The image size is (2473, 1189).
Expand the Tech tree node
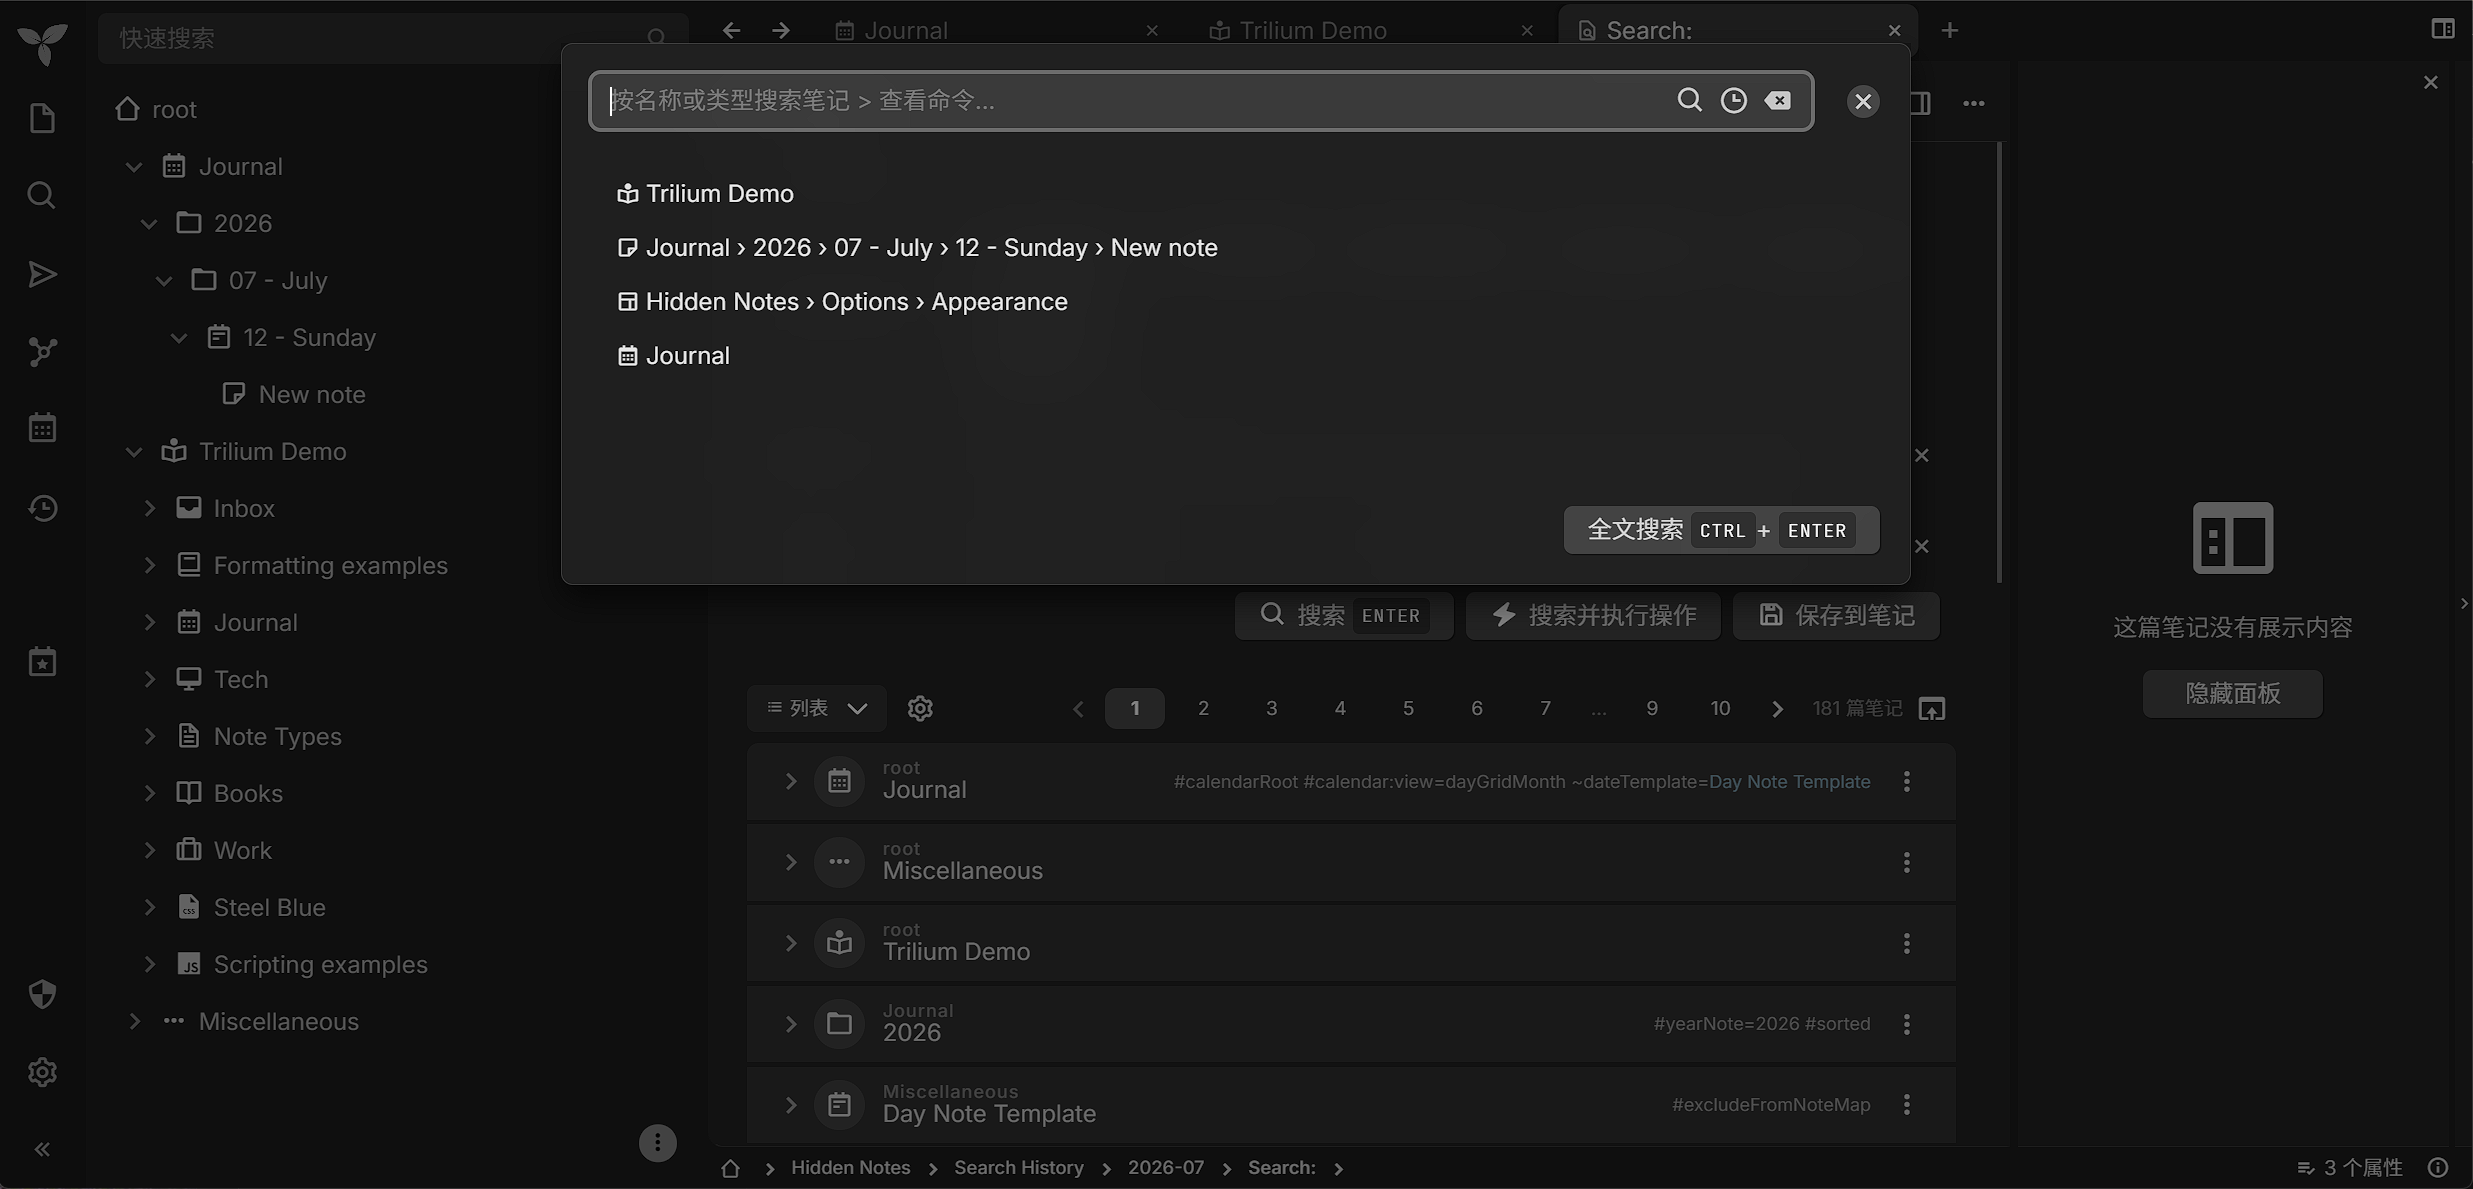click(x=149, y=679)
